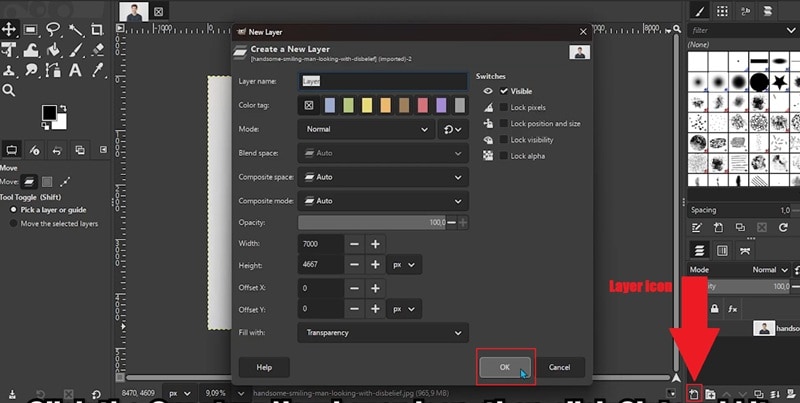Swap foreground and background colors
This screenshot has height=403, width=800.
coord(63,108)
